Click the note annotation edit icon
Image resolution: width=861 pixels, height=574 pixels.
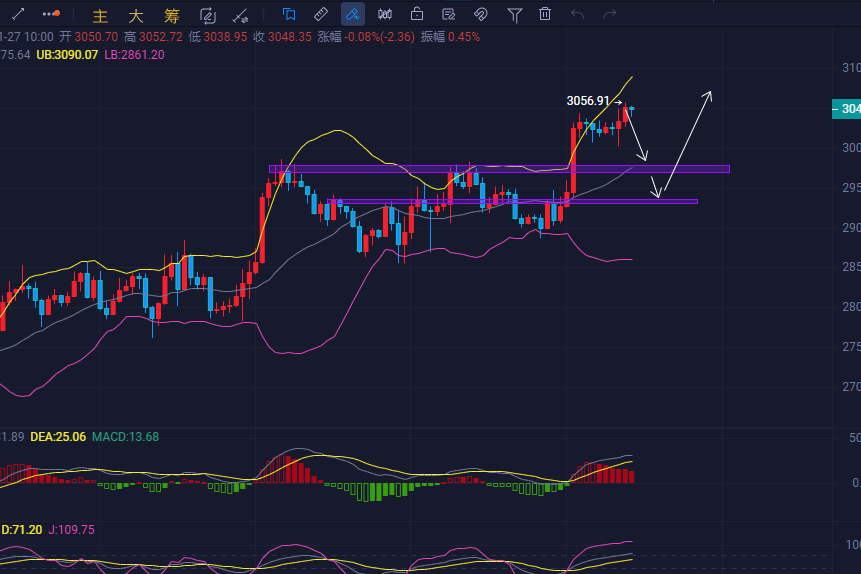coord(449,14)
